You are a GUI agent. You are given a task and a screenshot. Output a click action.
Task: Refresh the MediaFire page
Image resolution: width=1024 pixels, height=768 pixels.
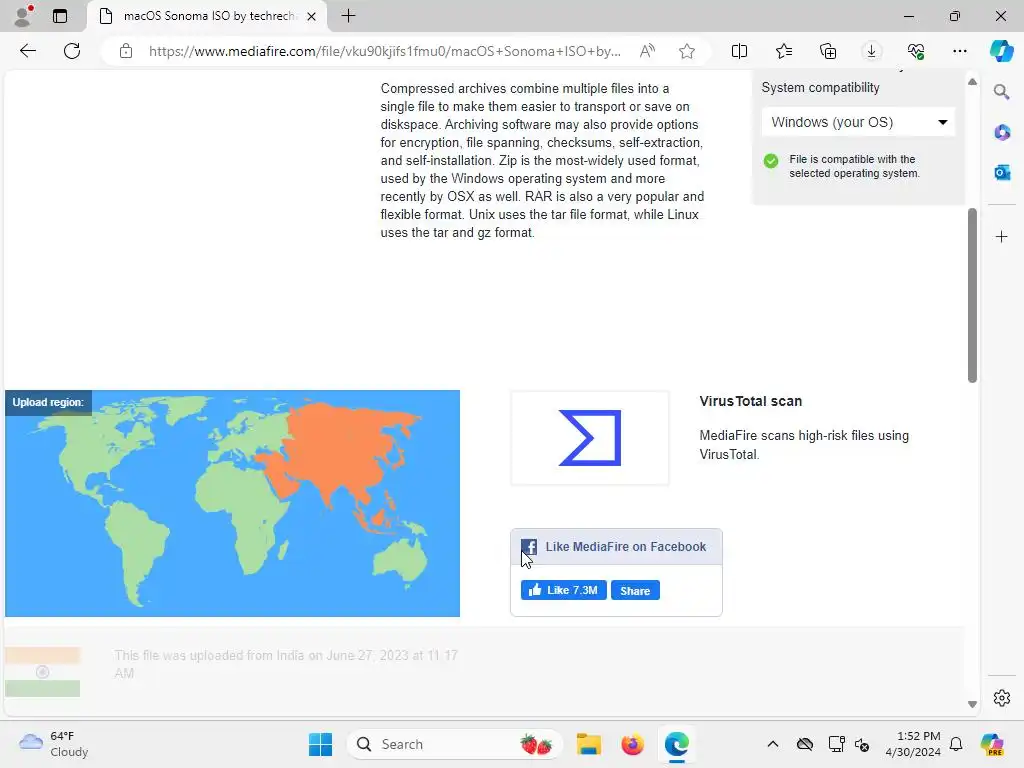click(x=72, y=51)
